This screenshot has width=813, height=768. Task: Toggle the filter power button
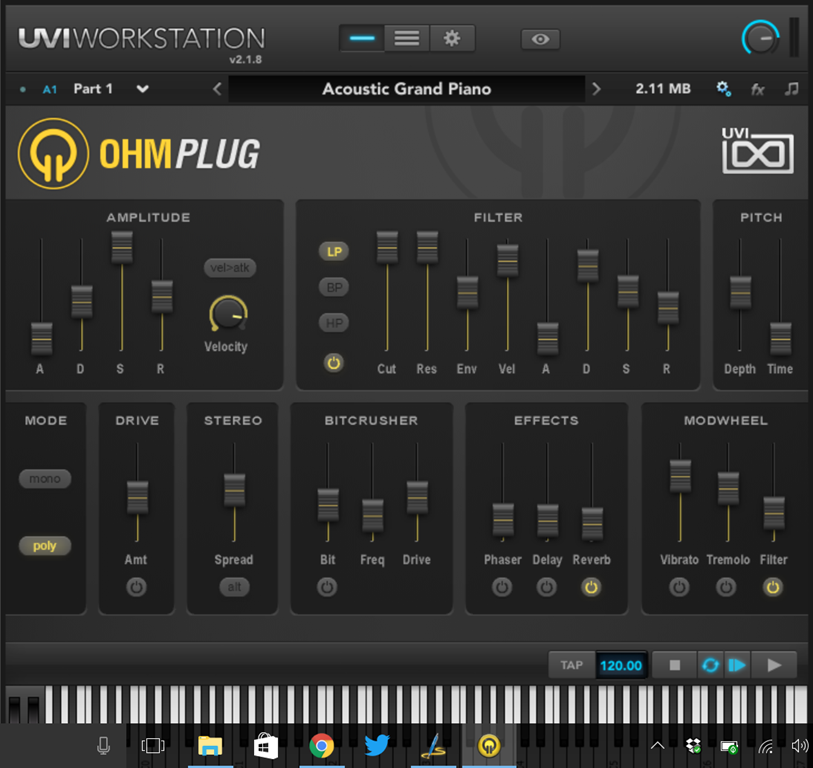[334, 362]
